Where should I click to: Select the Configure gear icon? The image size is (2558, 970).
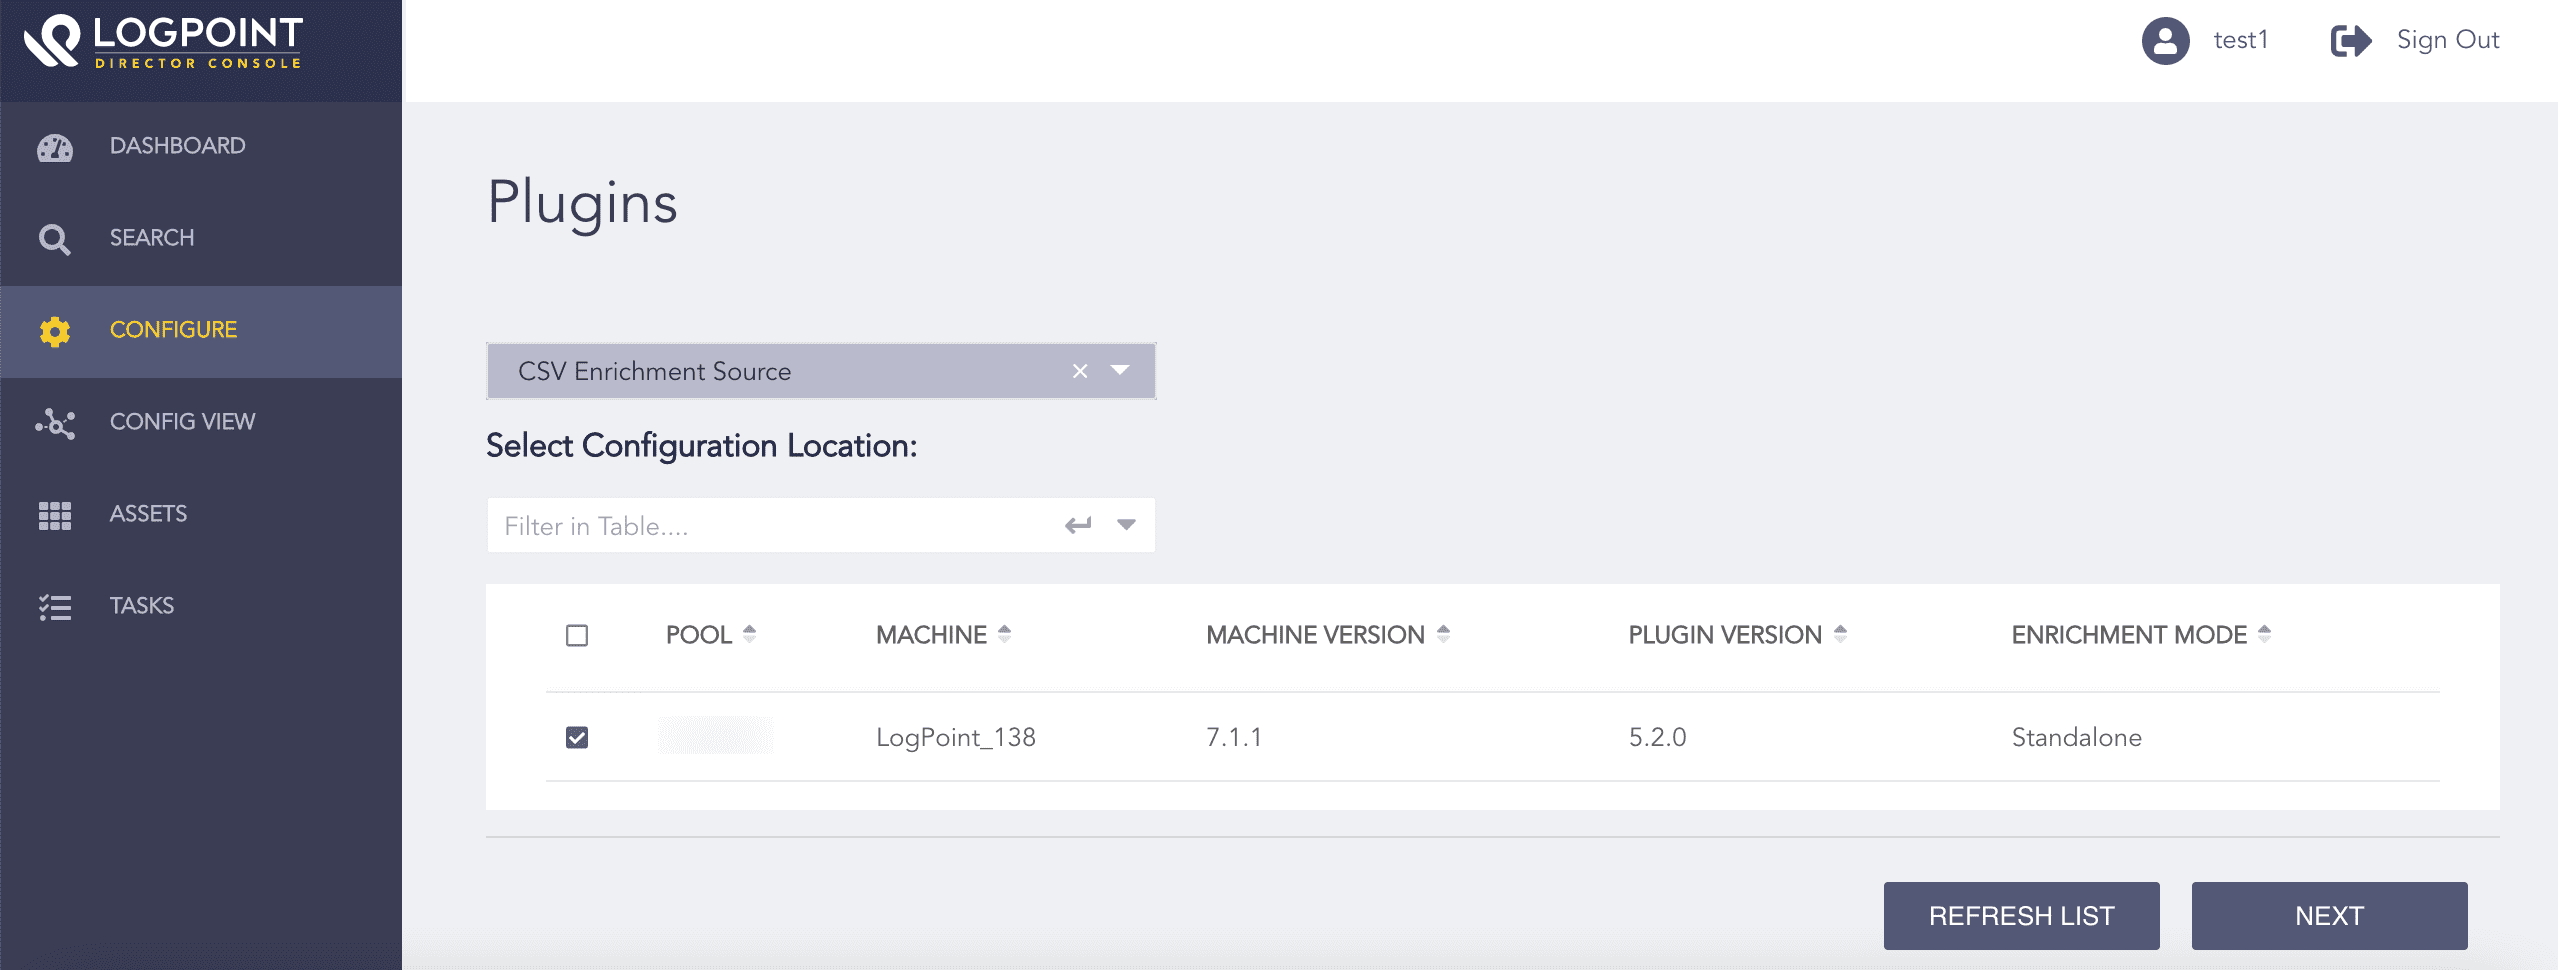(x=55, y=331)
